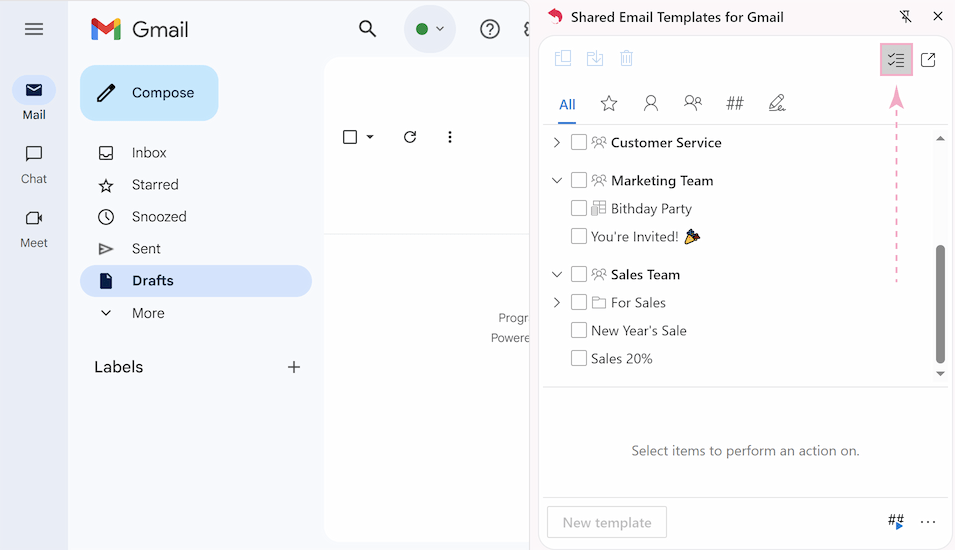The width and height of the screenshot is (955, 550).
Task: Click the export templates toolbar icon
Action: [594, 58]
